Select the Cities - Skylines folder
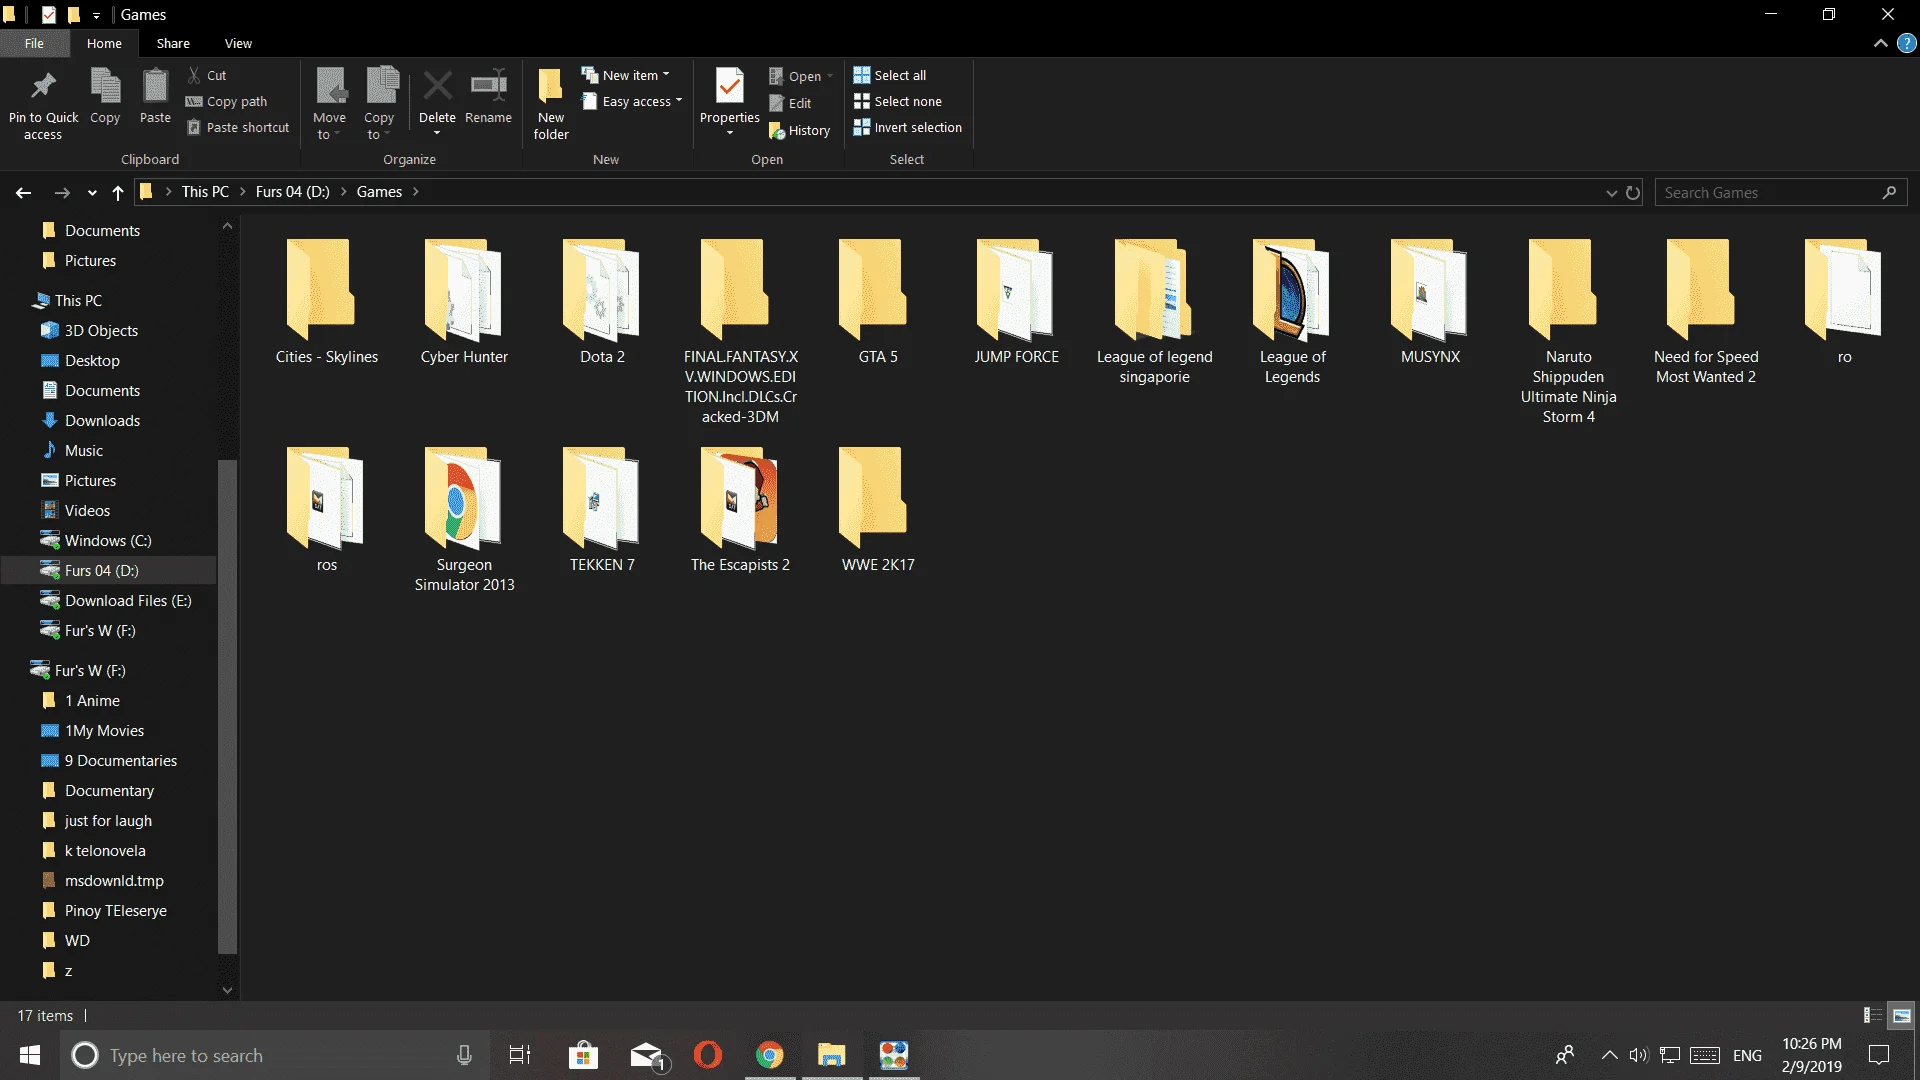The width and height of the screenshot is (1920, 1080). coord(326,302)
